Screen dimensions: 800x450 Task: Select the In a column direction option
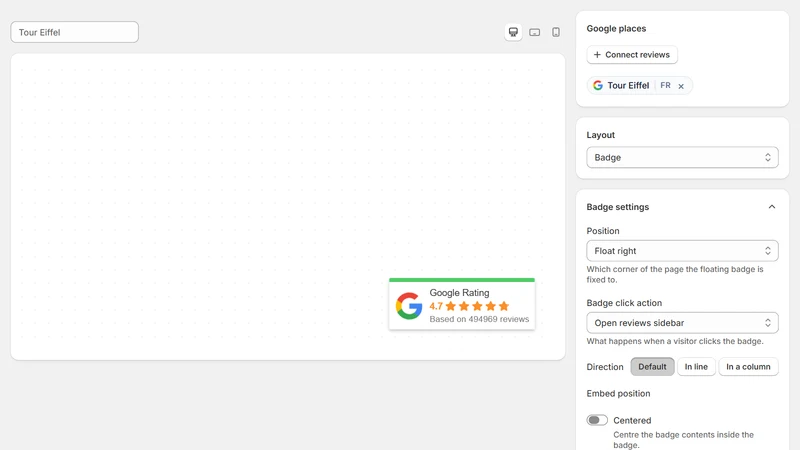[x=748, y=366]
